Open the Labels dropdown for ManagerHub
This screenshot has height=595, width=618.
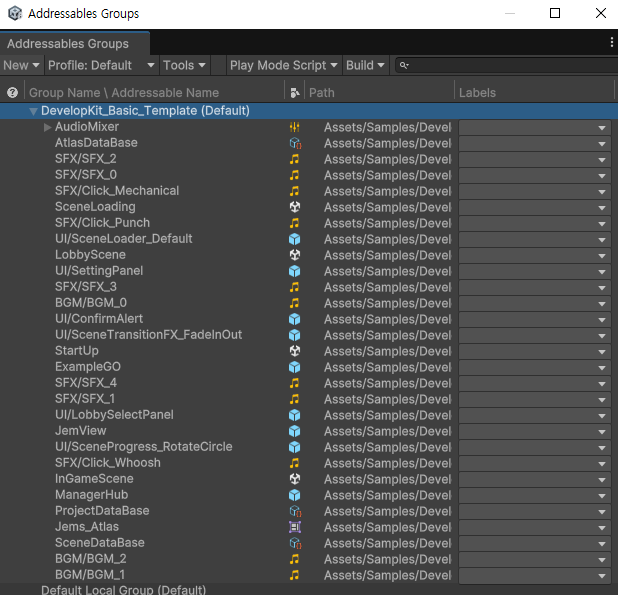pyautogui.click(x=535, y=495)
